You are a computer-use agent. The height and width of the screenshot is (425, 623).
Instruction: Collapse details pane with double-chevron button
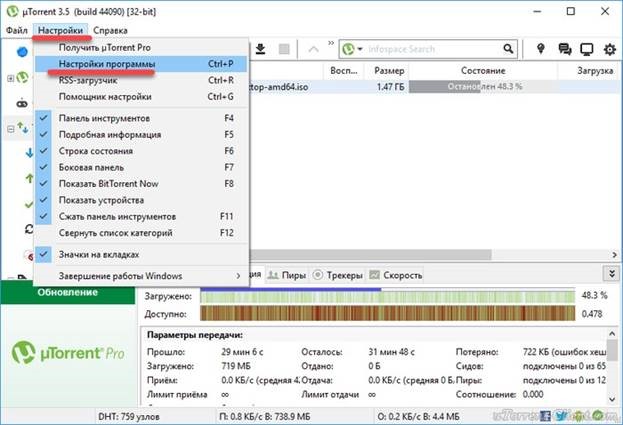point(611,274)
